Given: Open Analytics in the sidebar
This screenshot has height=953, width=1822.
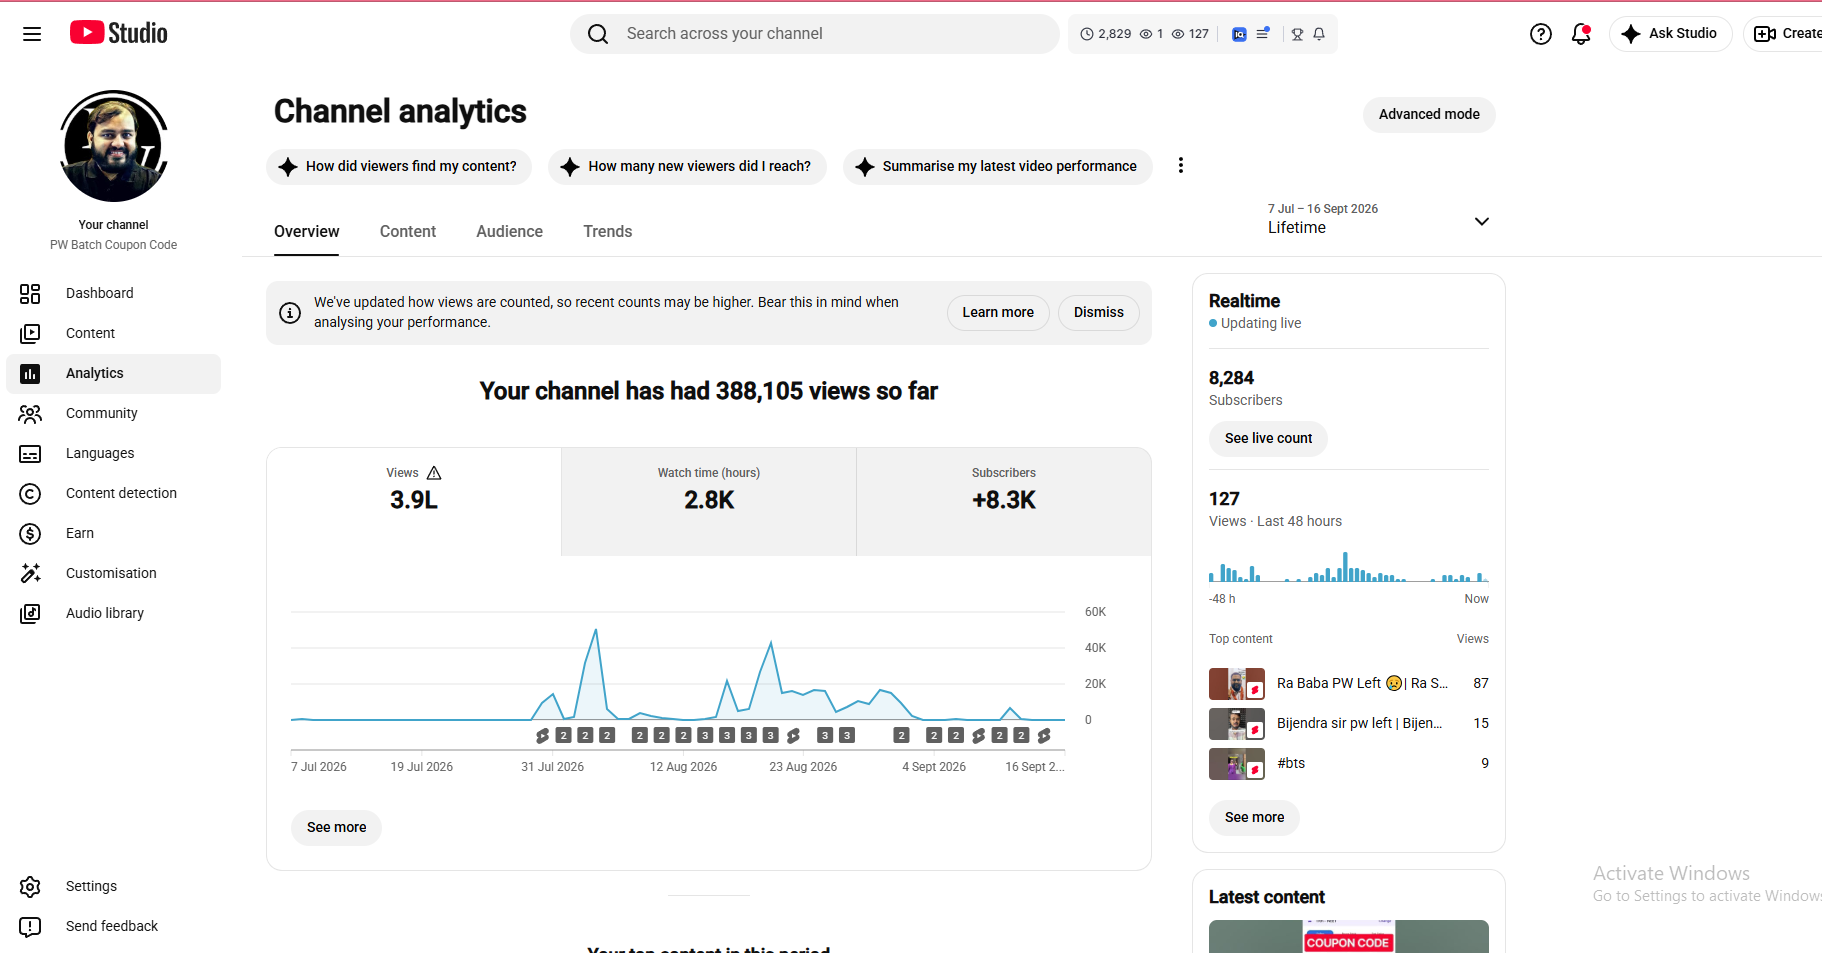Looking at the screenshot, I should pyautogui.click(x=114, y=373).
